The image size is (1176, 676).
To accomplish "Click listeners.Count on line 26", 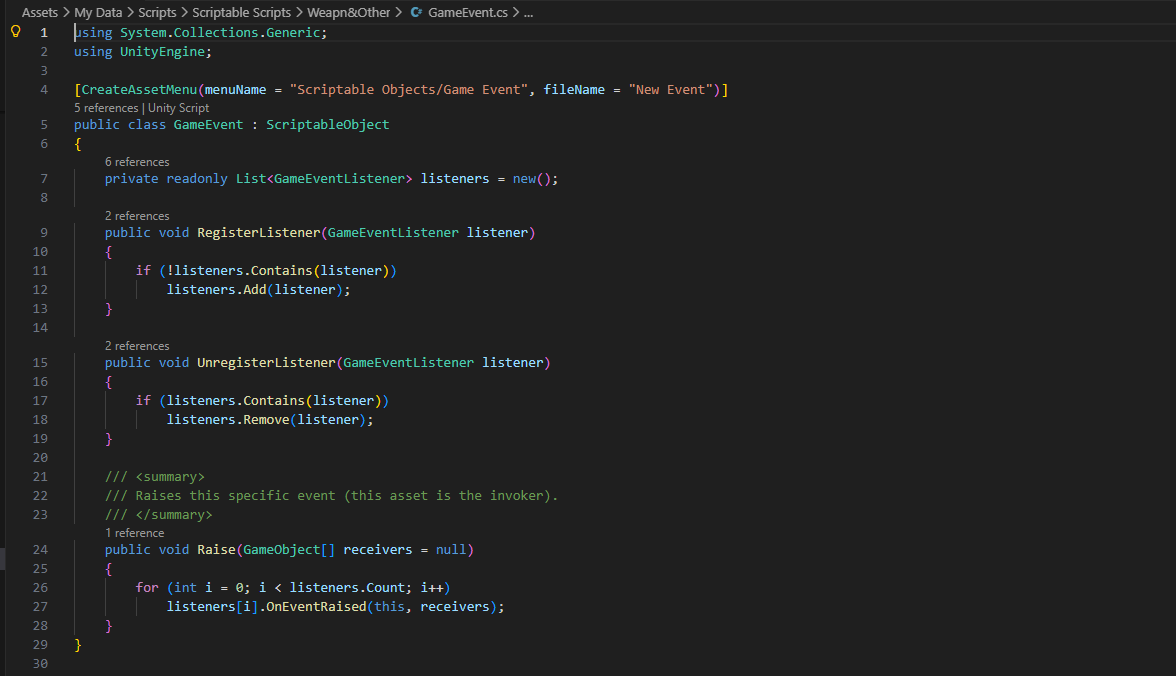I will (348, 587).
